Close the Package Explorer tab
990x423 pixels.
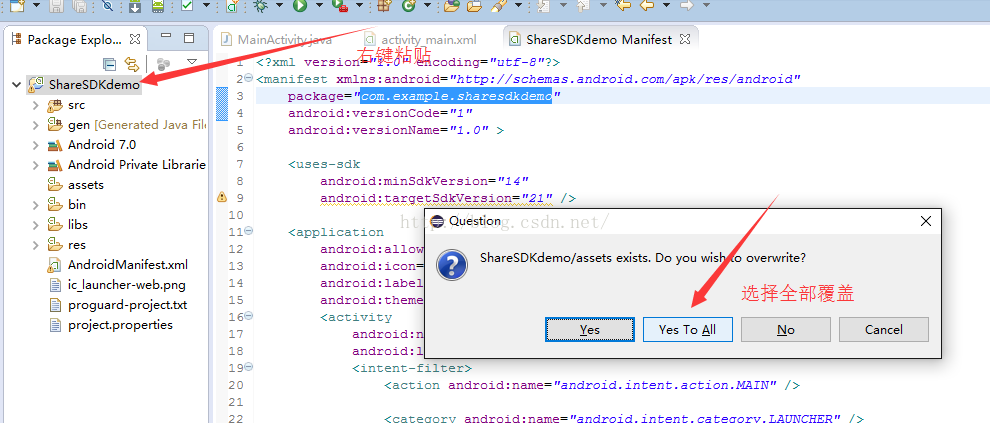(x=134, y=39)
